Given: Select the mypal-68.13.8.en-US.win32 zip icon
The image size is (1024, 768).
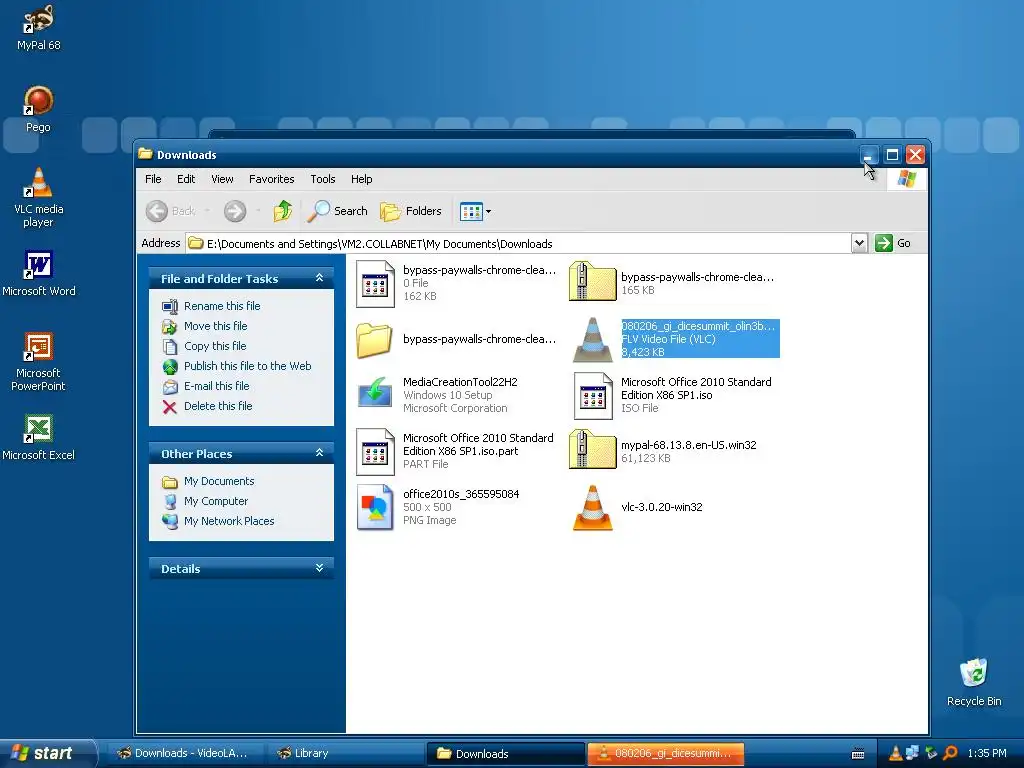Looking at the screenshot, I should (592, 449).
